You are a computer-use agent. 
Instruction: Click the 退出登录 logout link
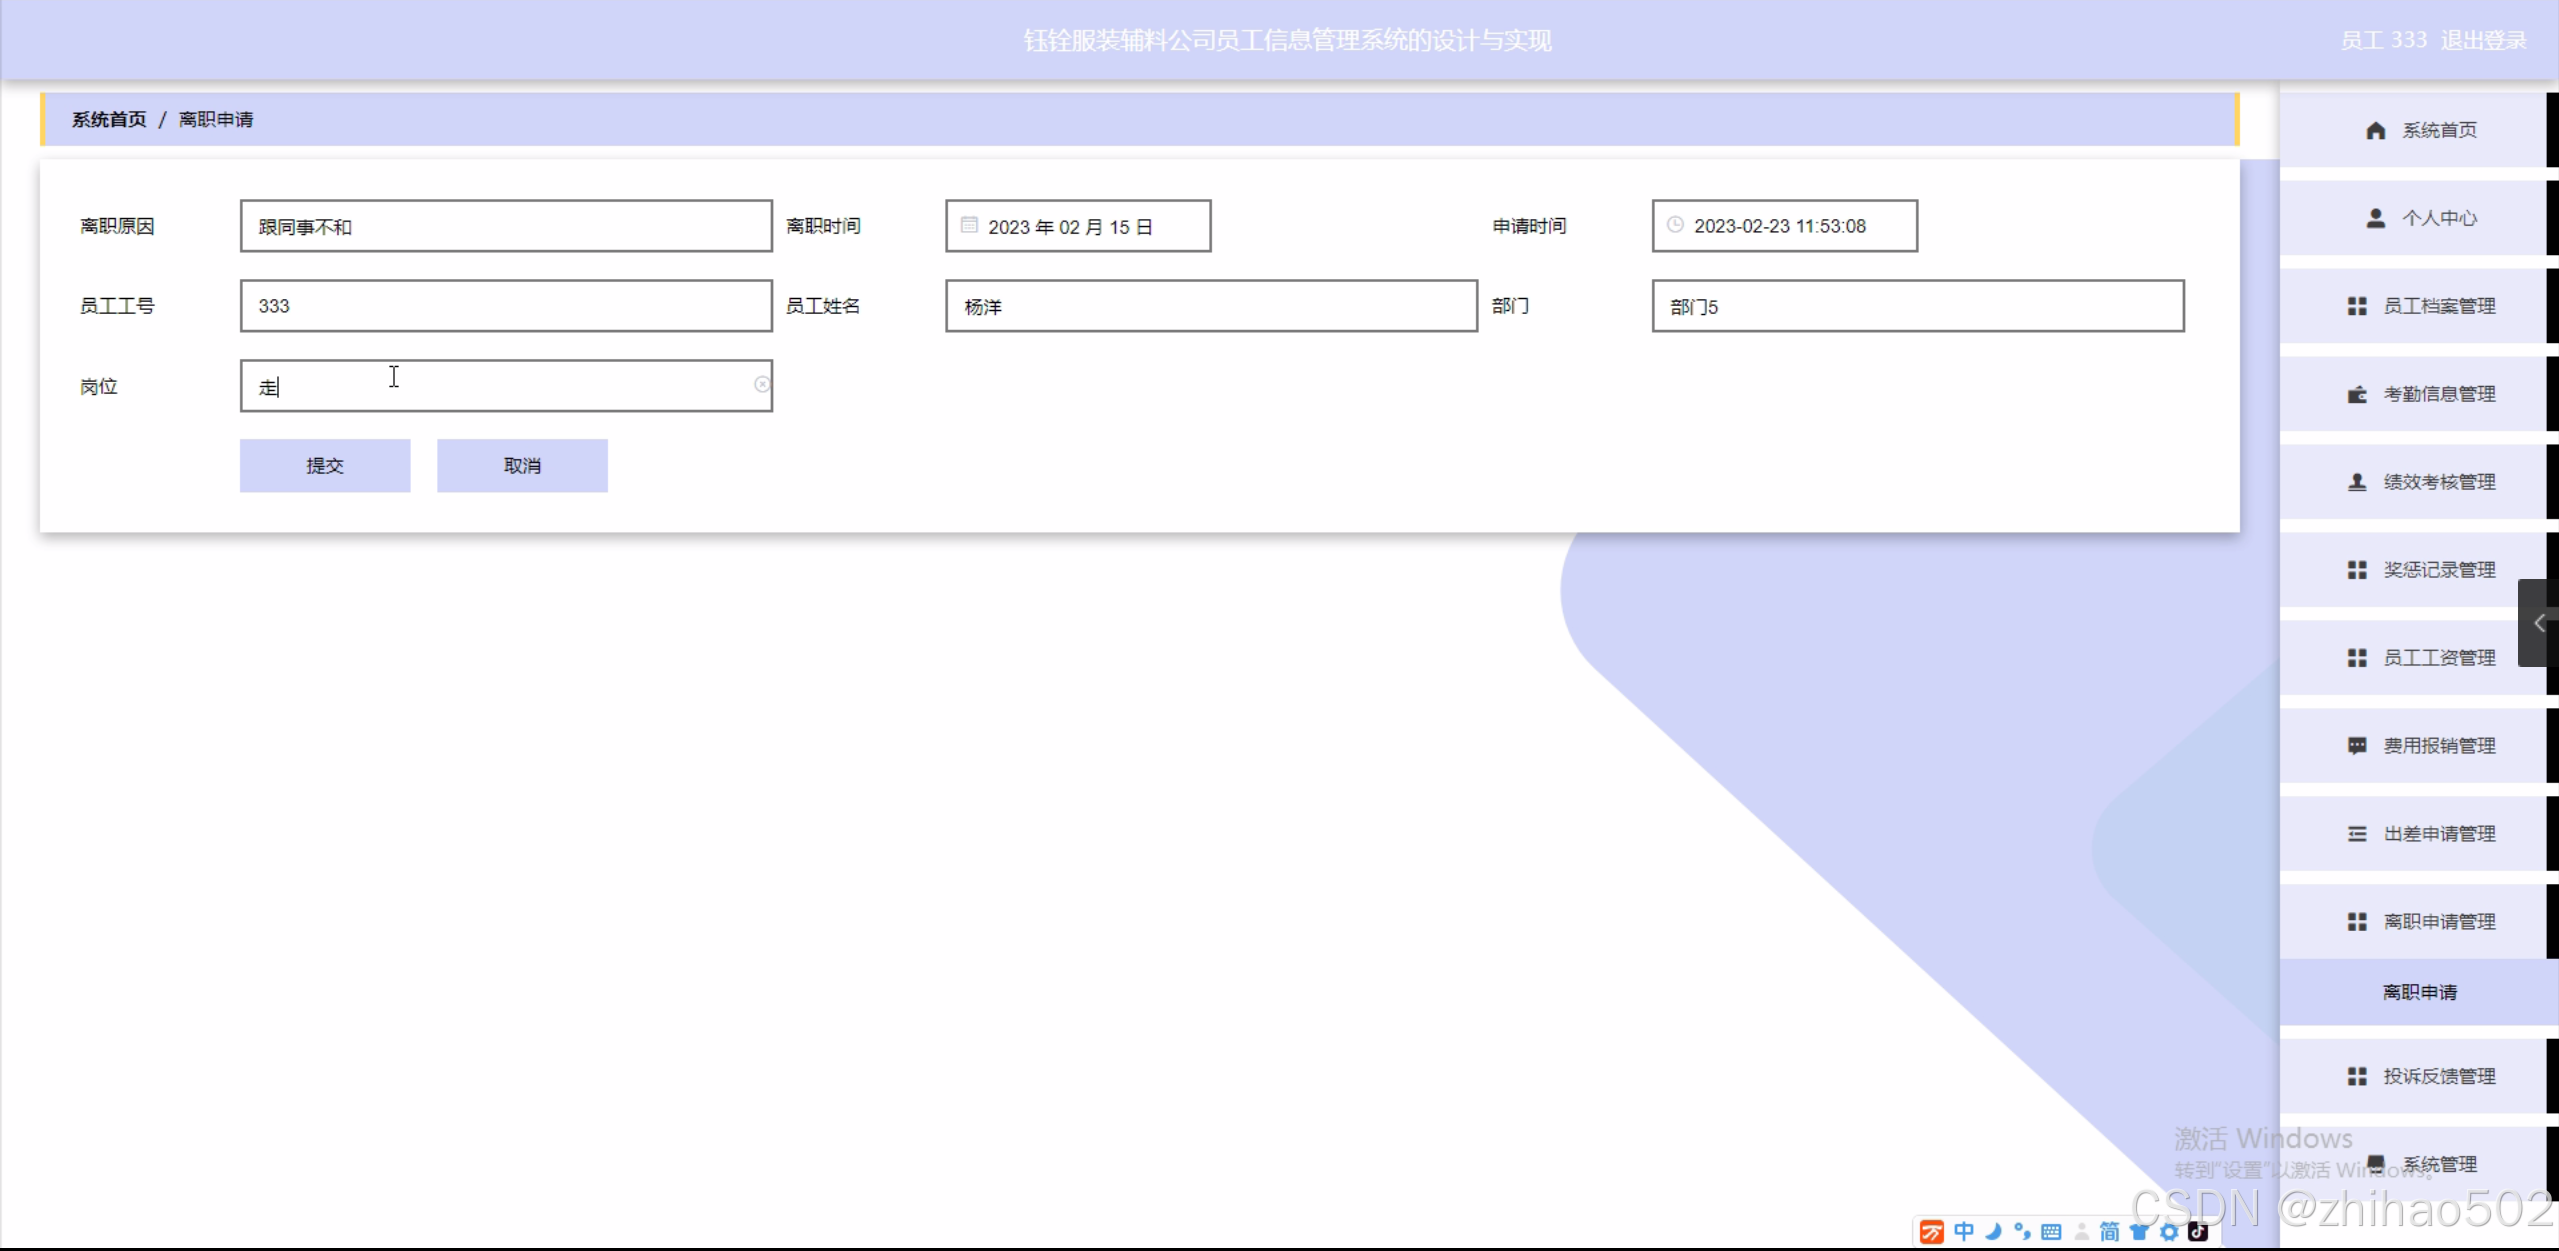pos(2483,41)
